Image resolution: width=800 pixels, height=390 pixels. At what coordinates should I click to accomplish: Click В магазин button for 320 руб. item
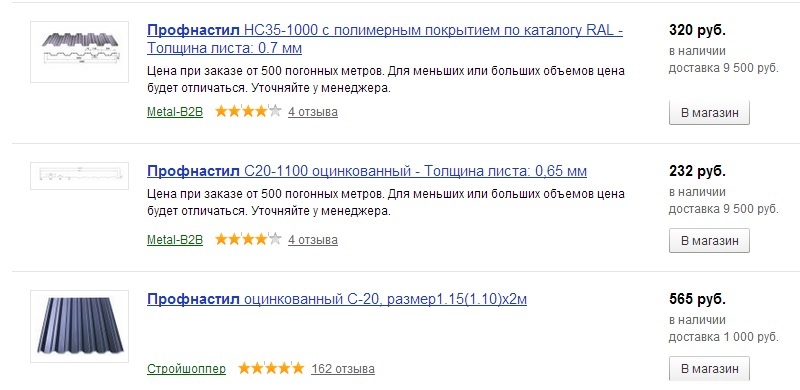coord(709,113)
